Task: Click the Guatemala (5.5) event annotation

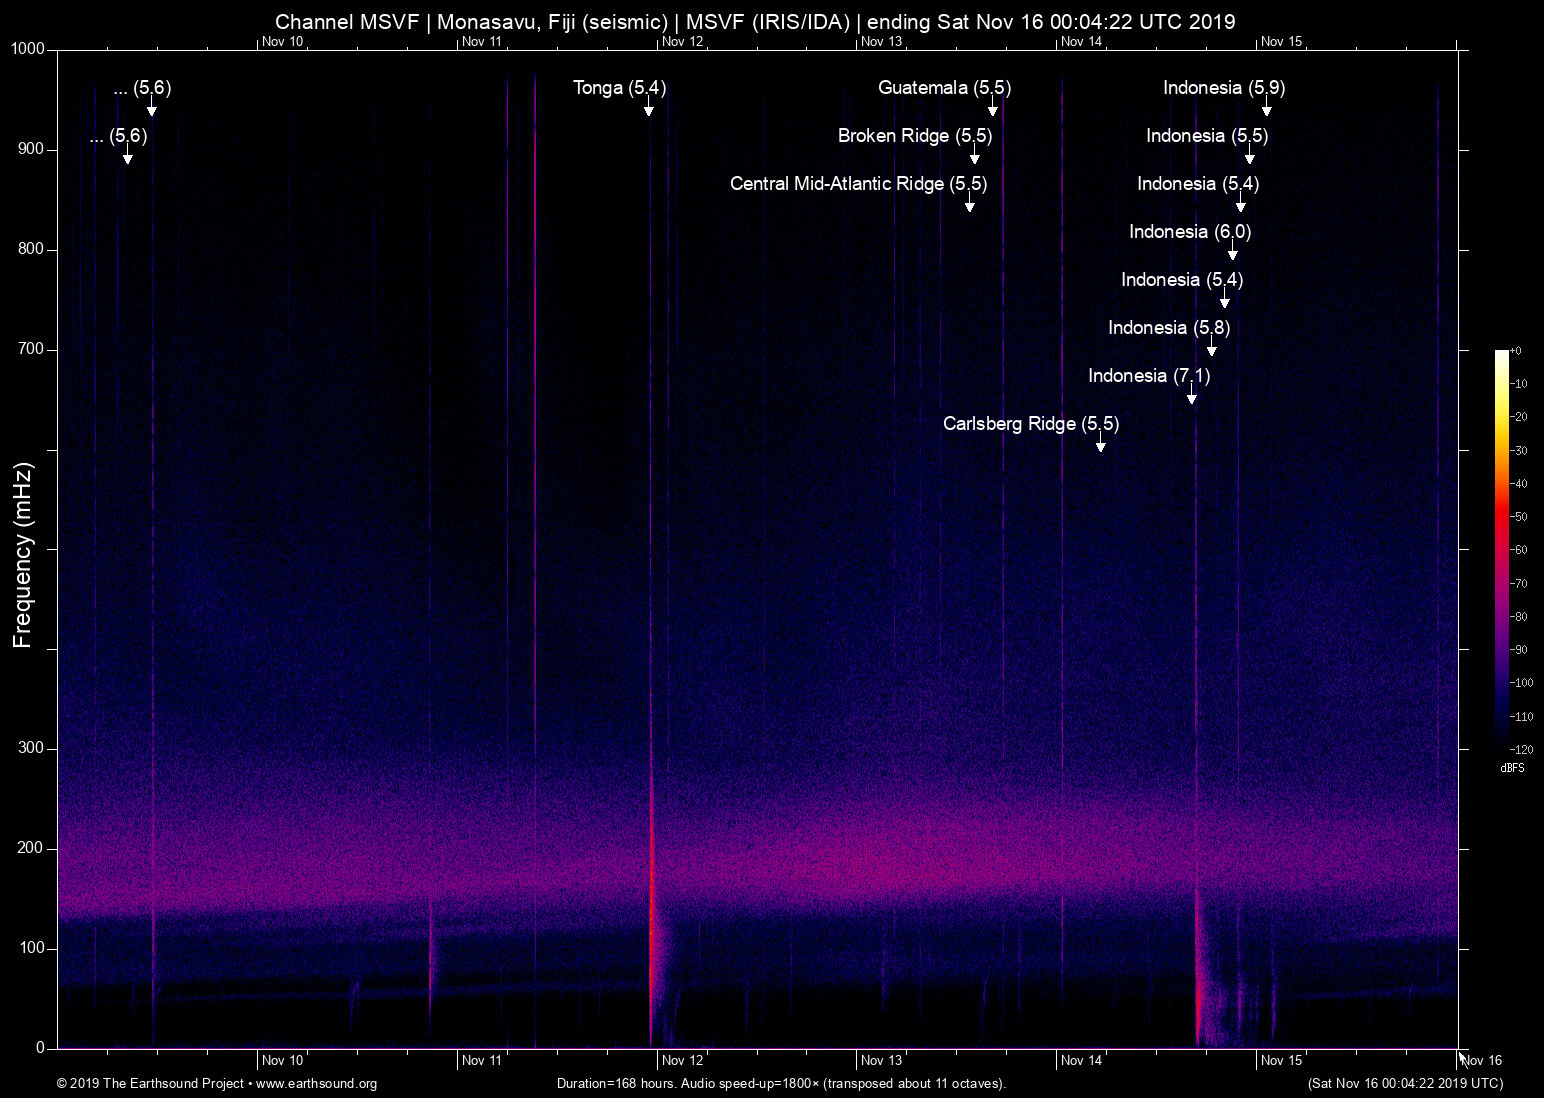Action: [944, 88]
